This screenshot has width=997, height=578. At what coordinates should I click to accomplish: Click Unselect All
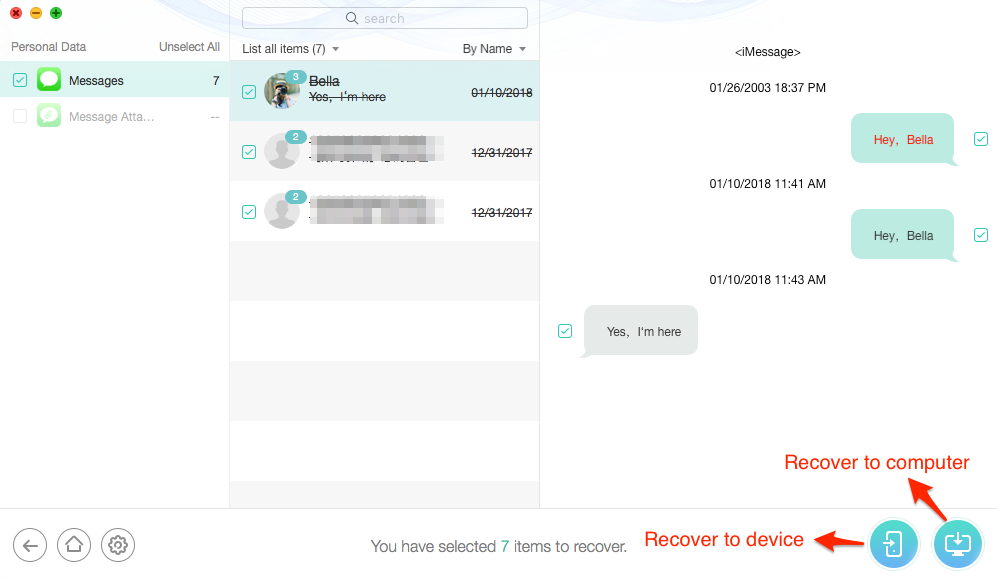(x=189, y=46)
